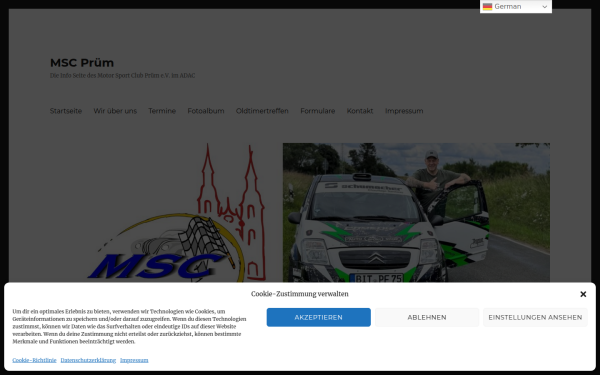600x375 pixels.
Task: Click the site tagline about Motor Sport Club
Action: click(x=122, y=75)
